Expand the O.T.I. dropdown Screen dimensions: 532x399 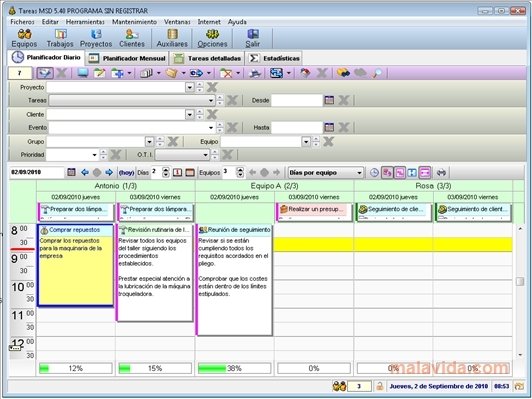(x=206, y=155)
